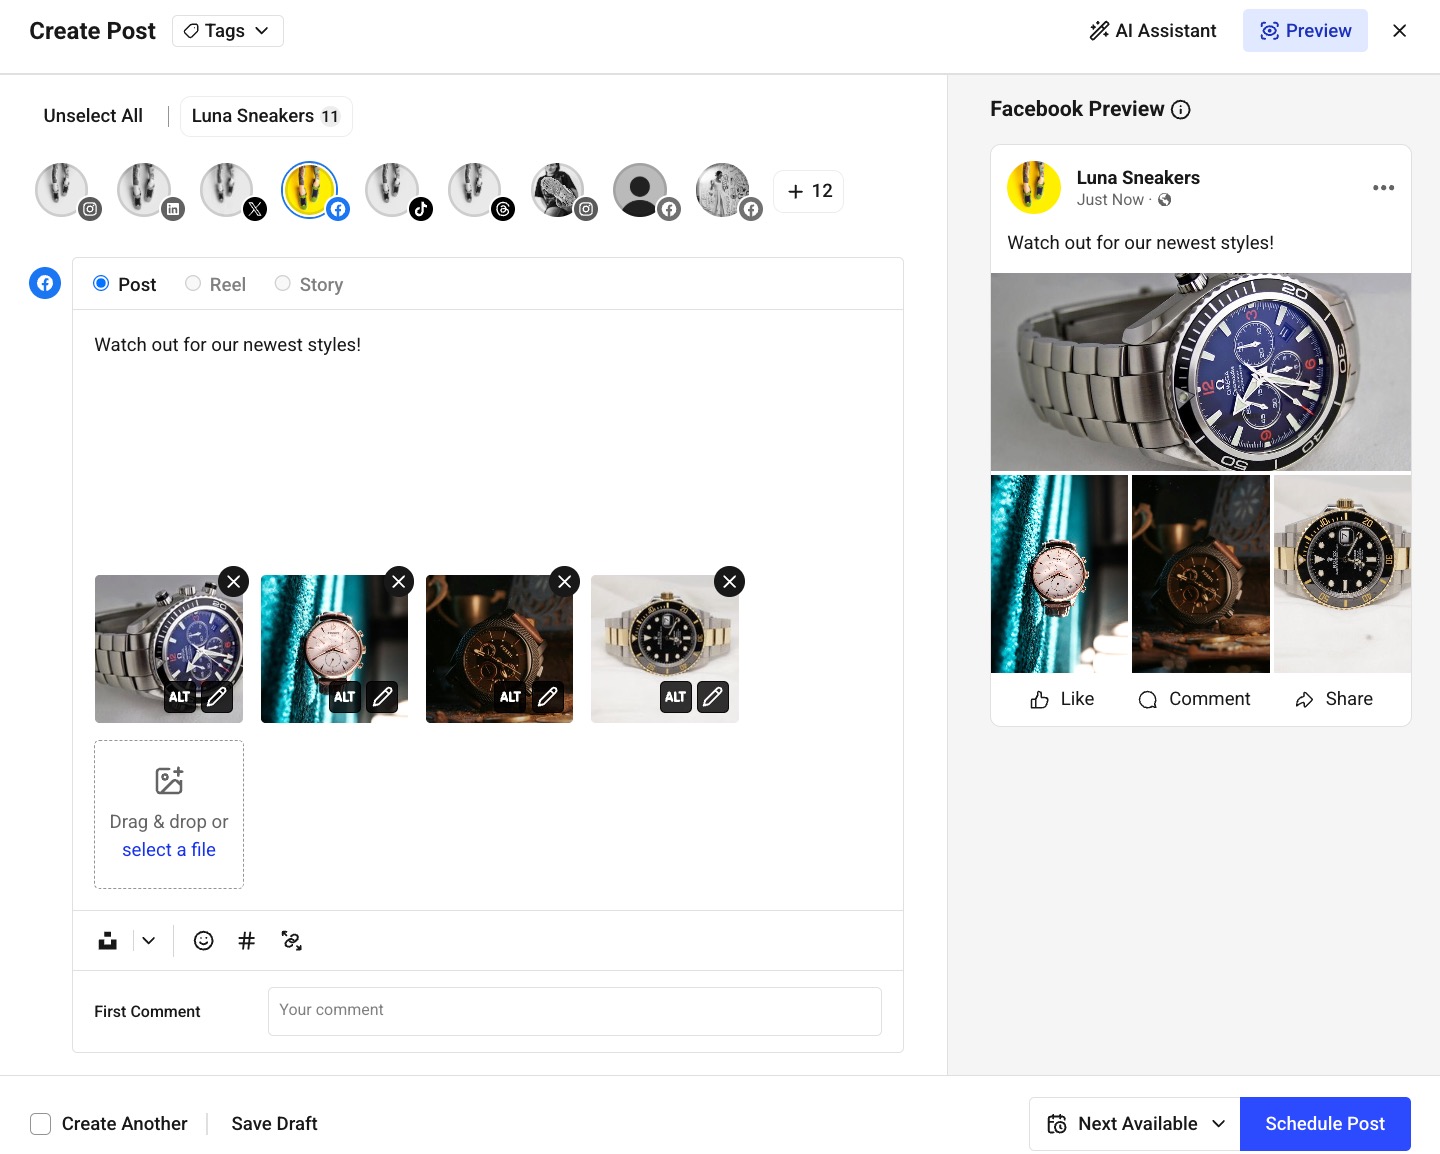This screenshot has width=1440, height=1154.
Task: Expand the 12 hidden social accounts
Action: click(808, 190)
